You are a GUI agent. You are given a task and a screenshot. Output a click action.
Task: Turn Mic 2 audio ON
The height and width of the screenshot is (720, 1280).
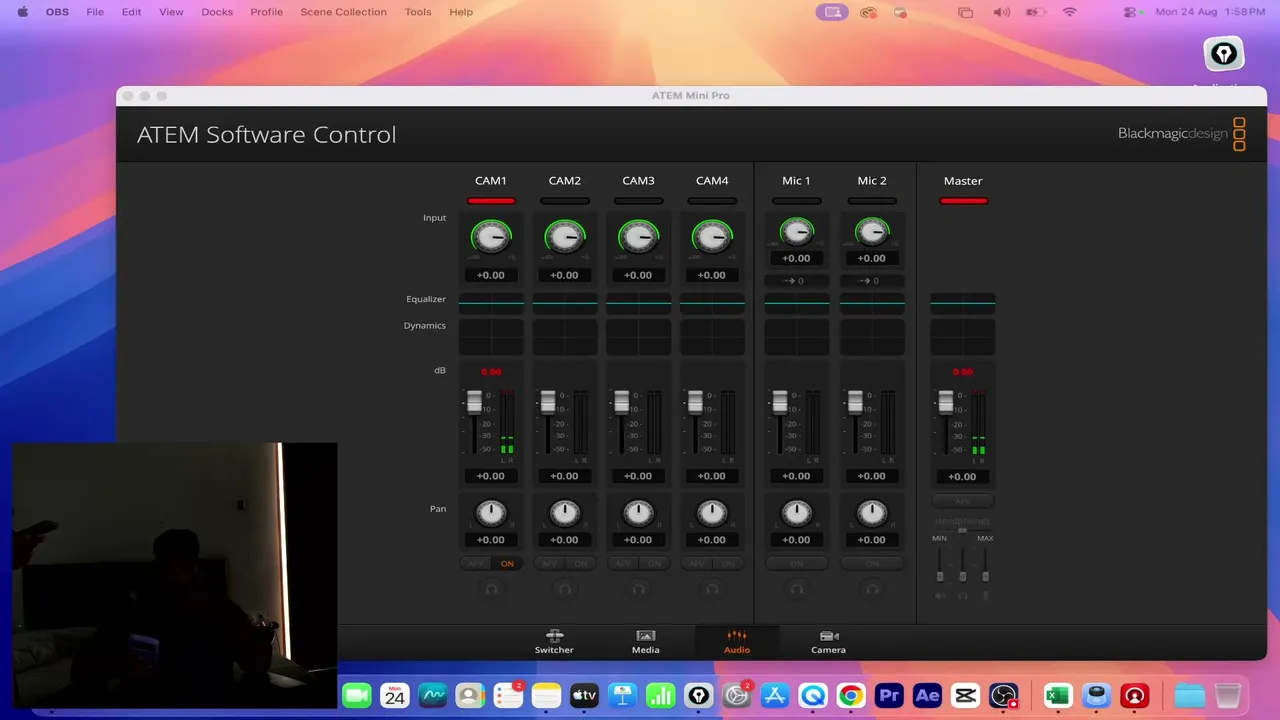tap(872, 563)
